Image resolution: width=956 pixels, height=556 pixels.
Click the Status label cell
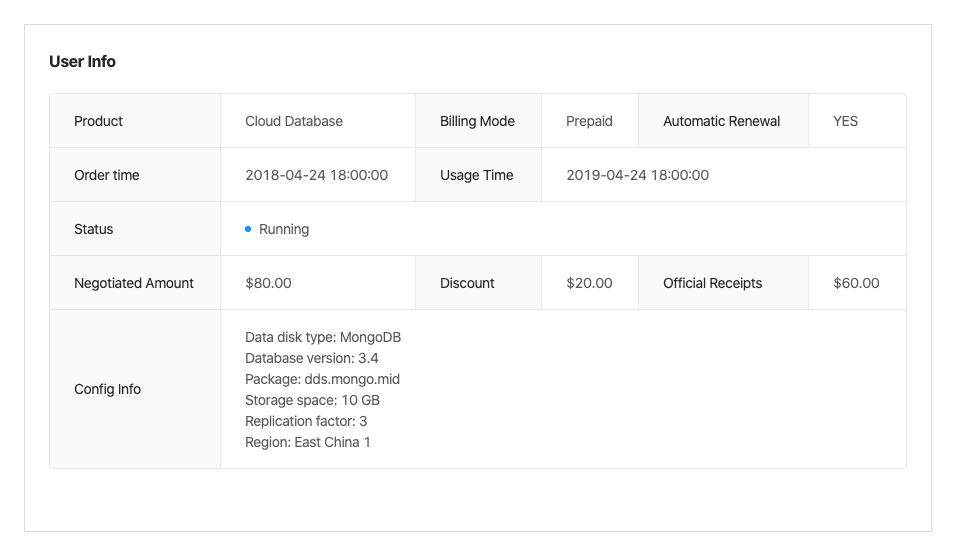pos(94,229)
